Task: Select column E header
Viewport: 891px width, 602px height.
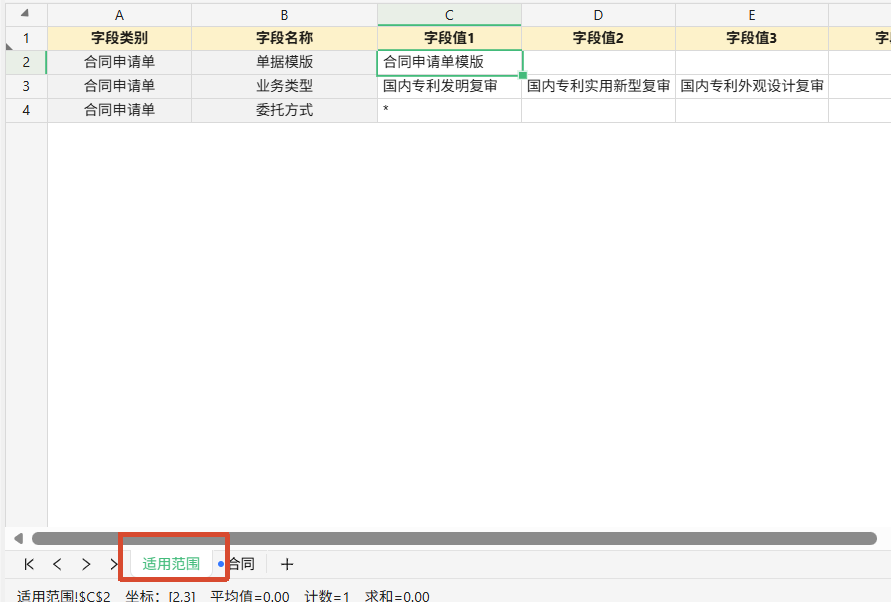Action: pos(752,15)
